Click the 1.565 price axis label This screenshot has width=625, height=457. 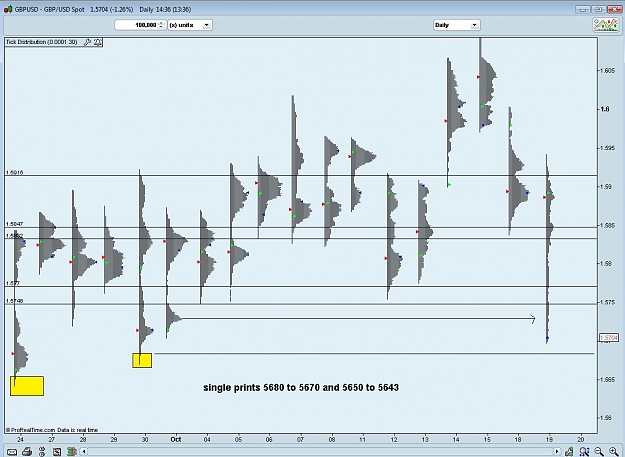pyautogui.click(x=609, y=379)
